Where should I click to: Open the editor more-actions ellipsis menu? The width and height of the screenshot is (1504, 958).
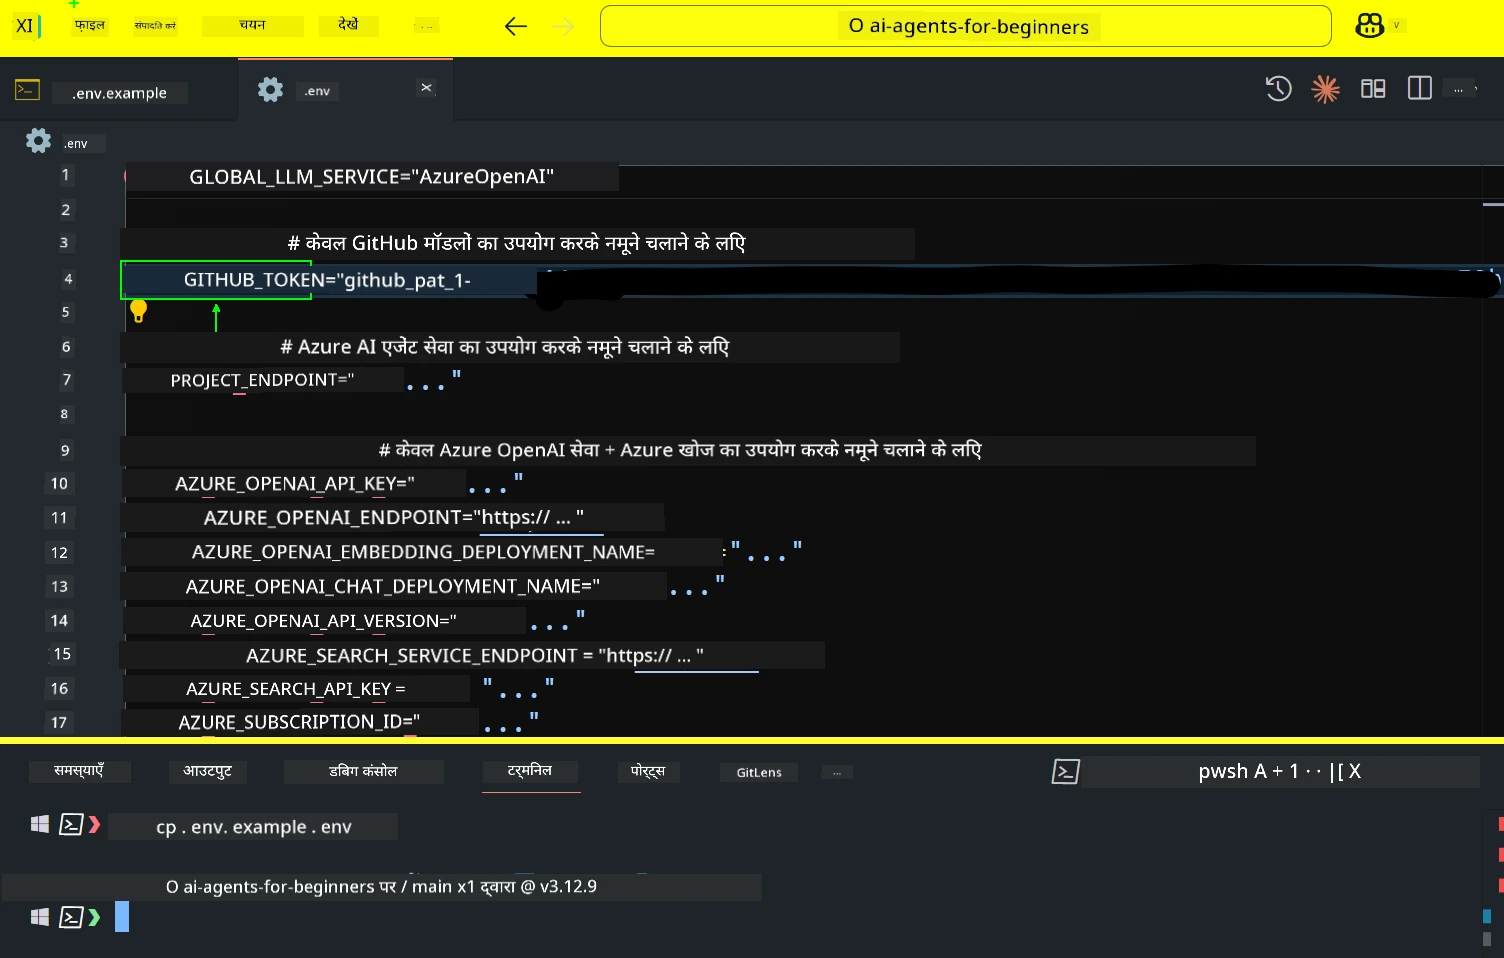(1460, 88)
